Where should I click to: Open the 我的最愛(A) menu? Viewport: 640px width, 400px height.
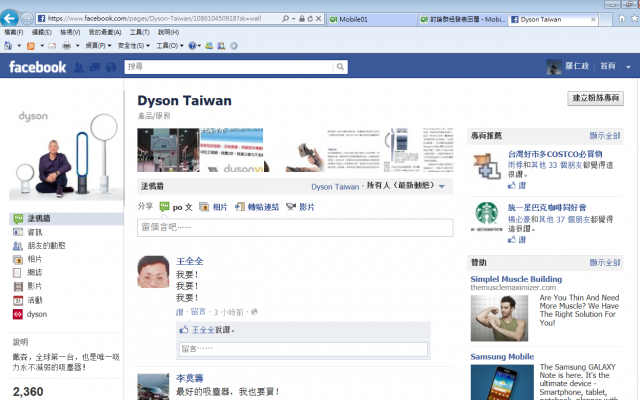click(105, 32)
